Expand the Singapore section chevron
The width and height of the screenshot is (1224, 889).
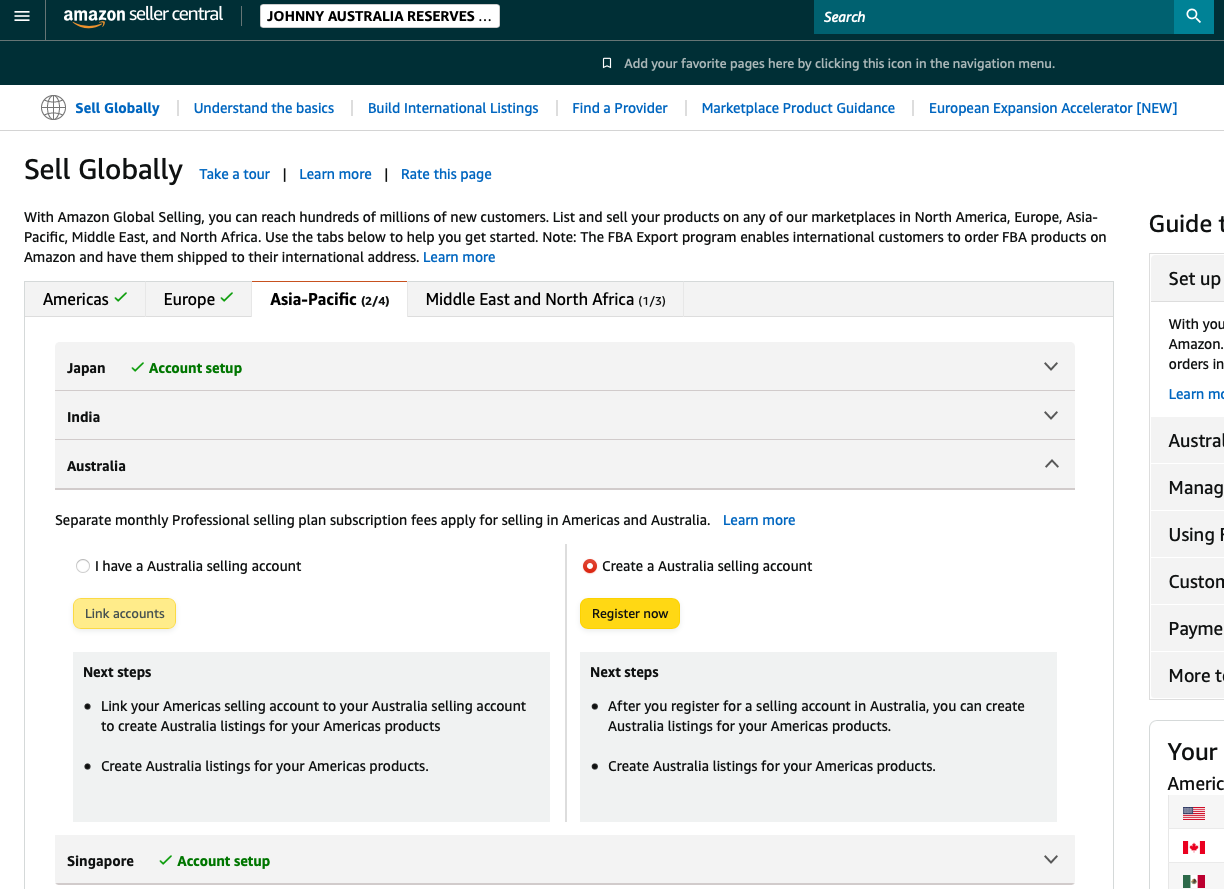[1051, 860]
